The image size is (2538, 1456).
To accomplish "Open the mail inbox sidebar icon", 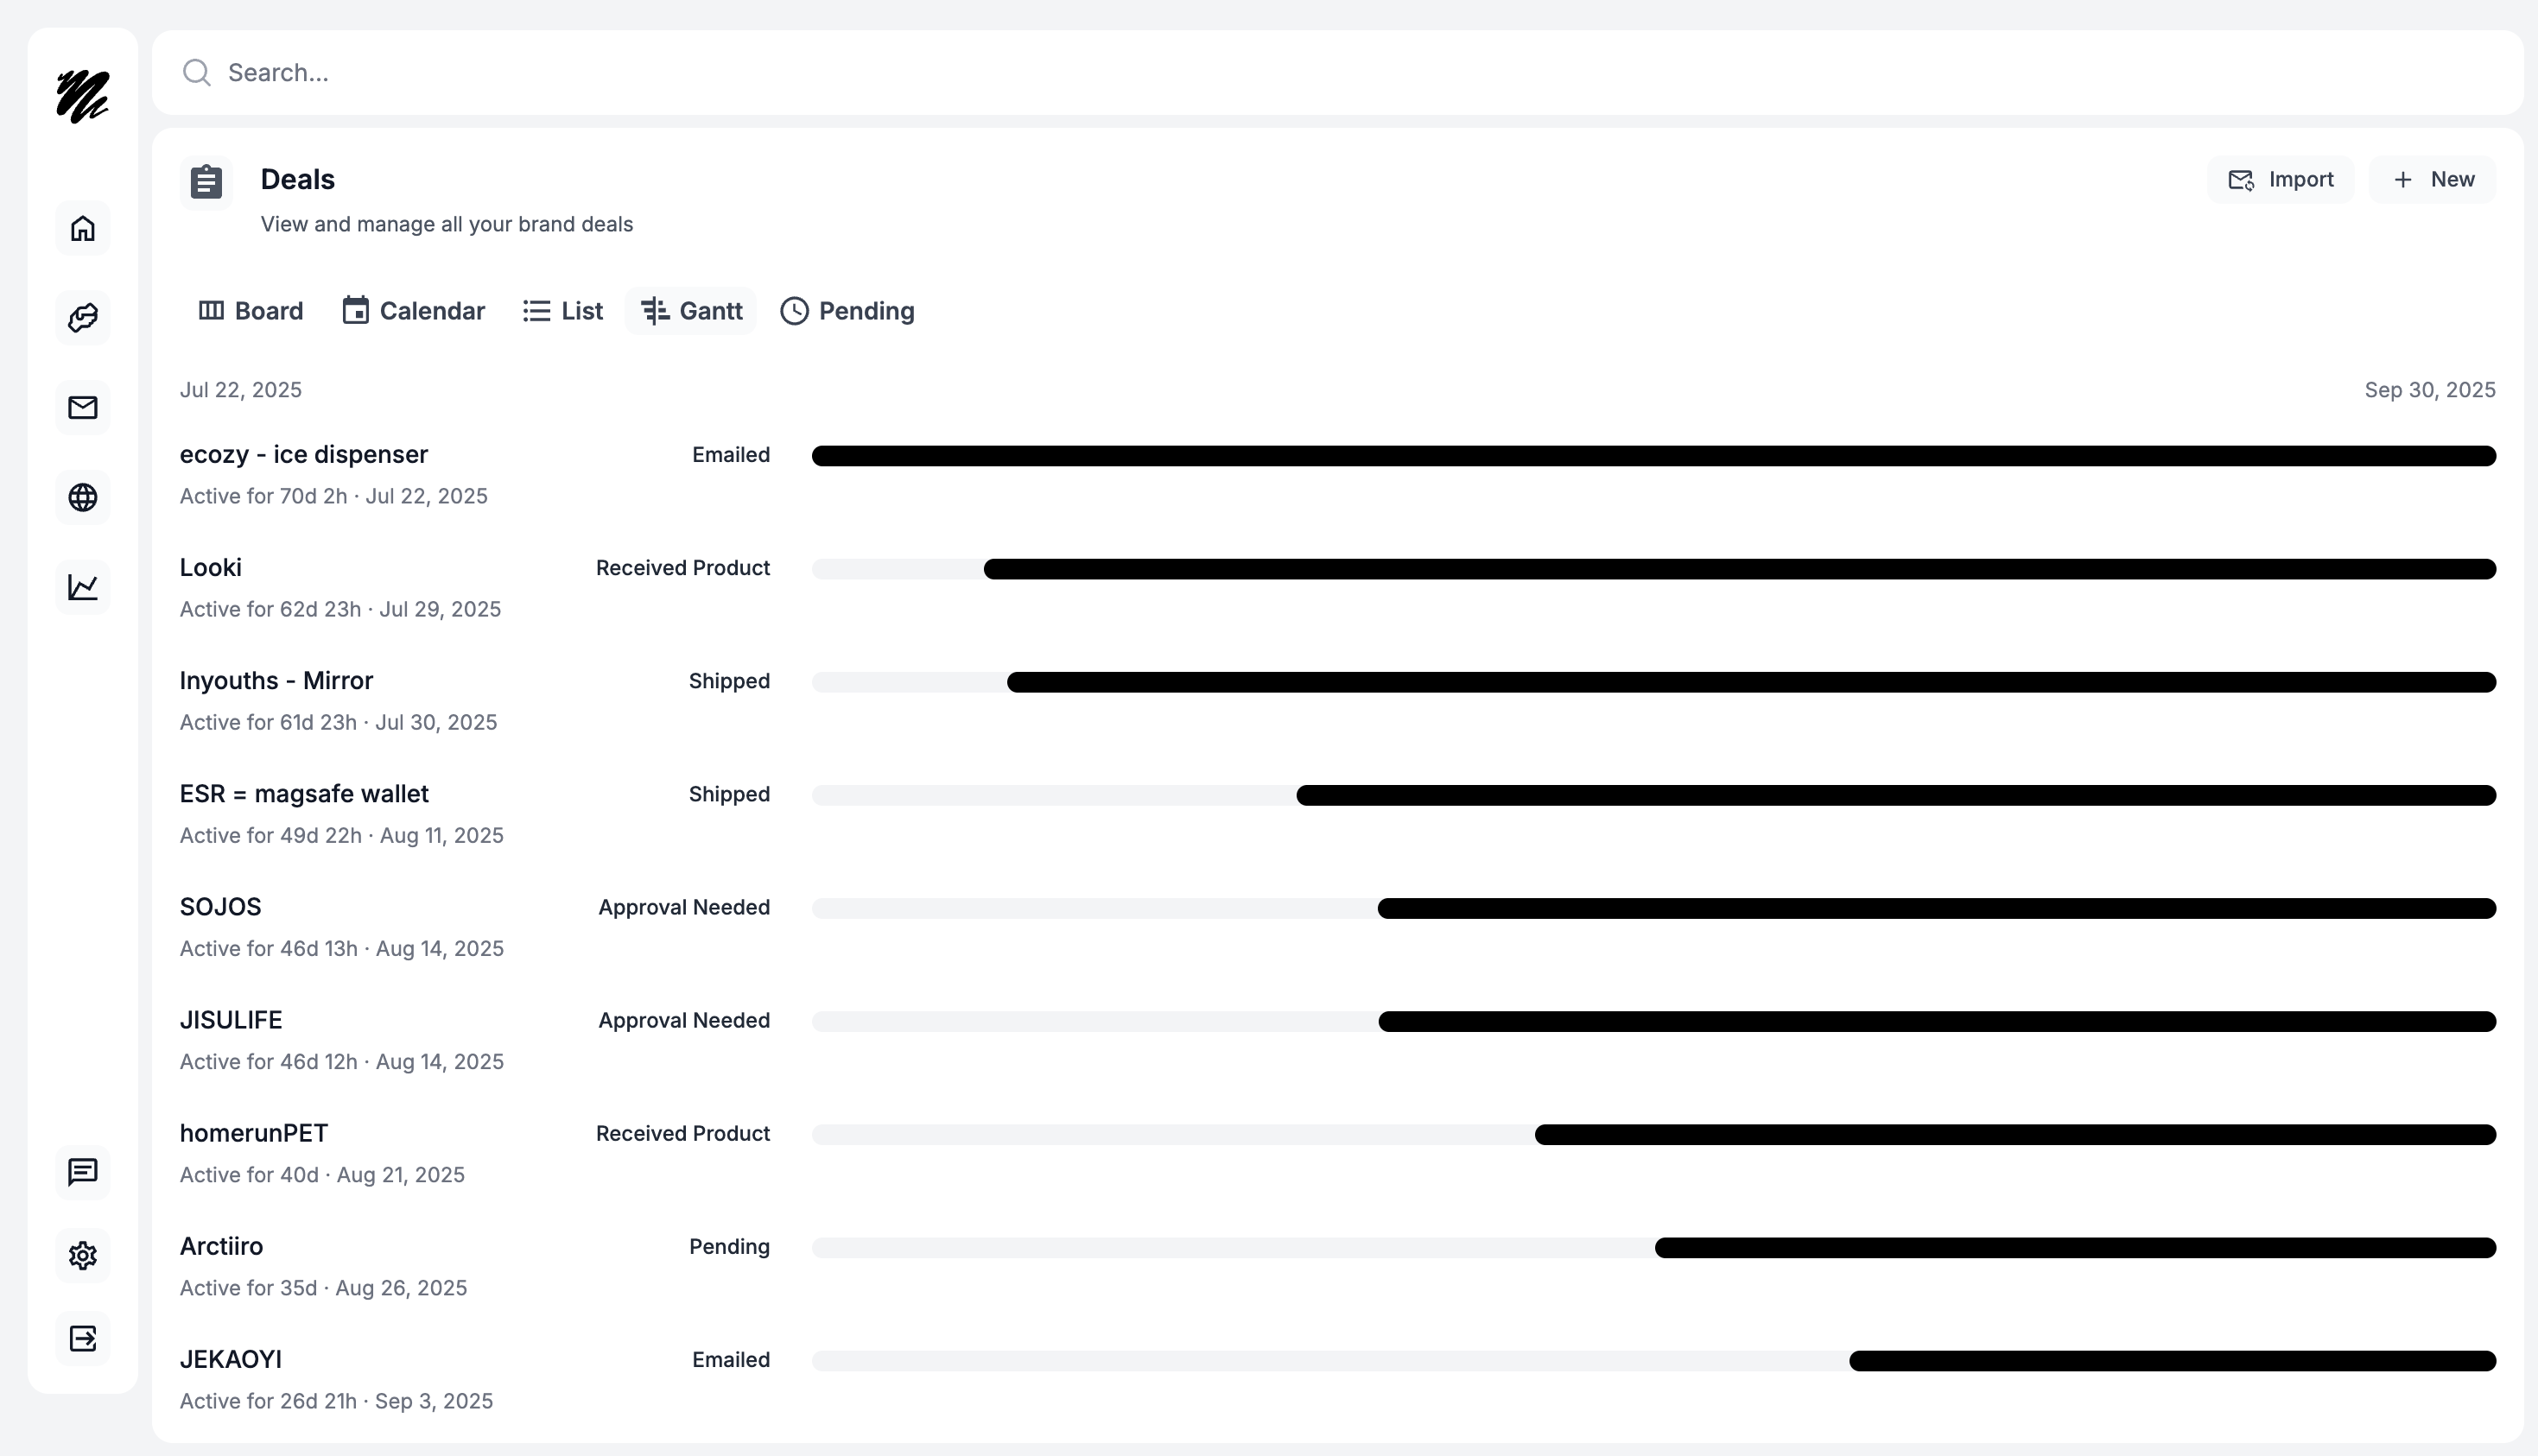I will (83, 408).
